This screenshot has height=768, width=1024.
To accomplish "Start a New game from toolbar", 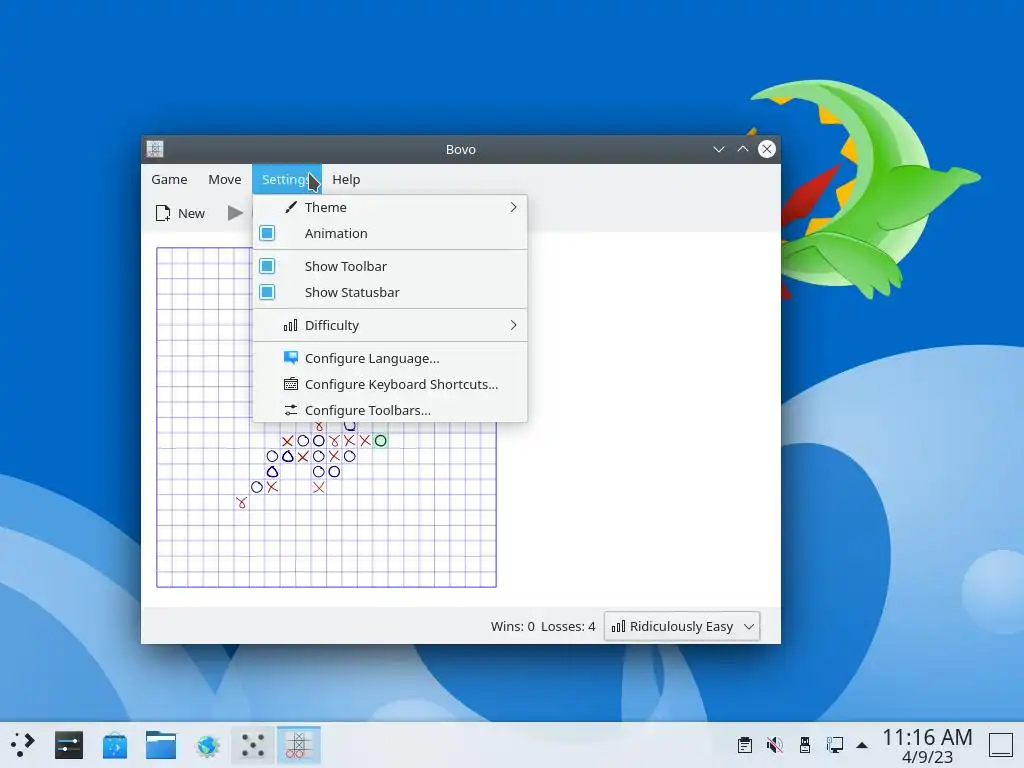I will click(180, 213).
